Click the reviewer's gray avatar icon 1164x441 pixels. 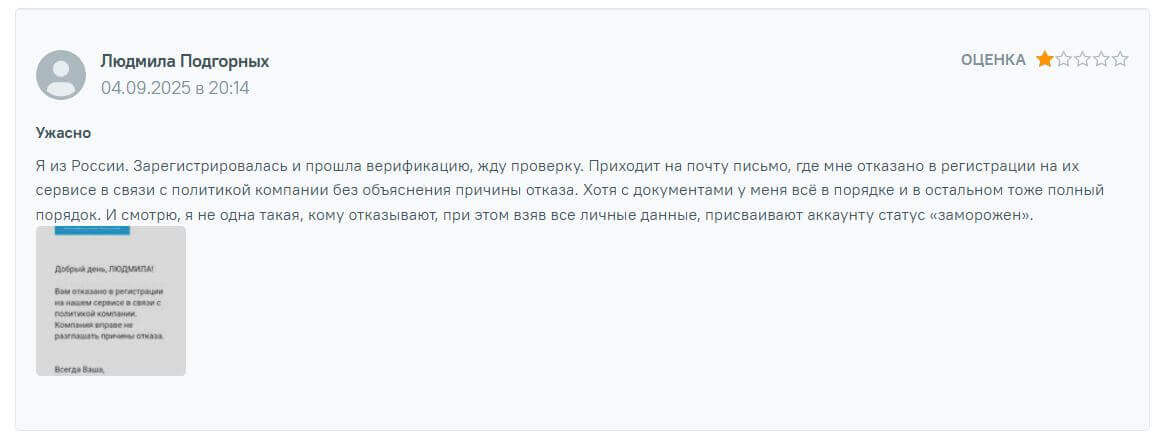coord(61,75)
